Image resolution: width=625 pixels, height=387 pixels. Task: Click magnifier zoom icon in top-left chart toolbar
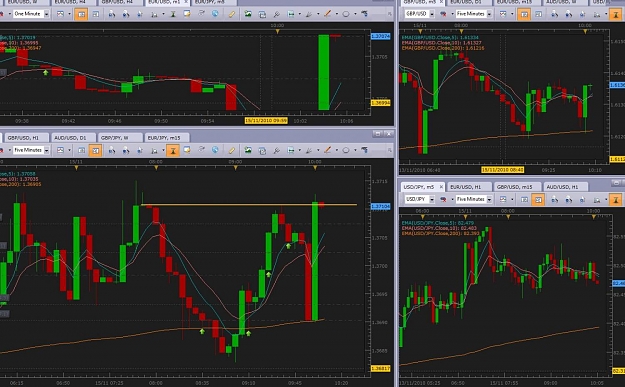(x=276, y=14)
